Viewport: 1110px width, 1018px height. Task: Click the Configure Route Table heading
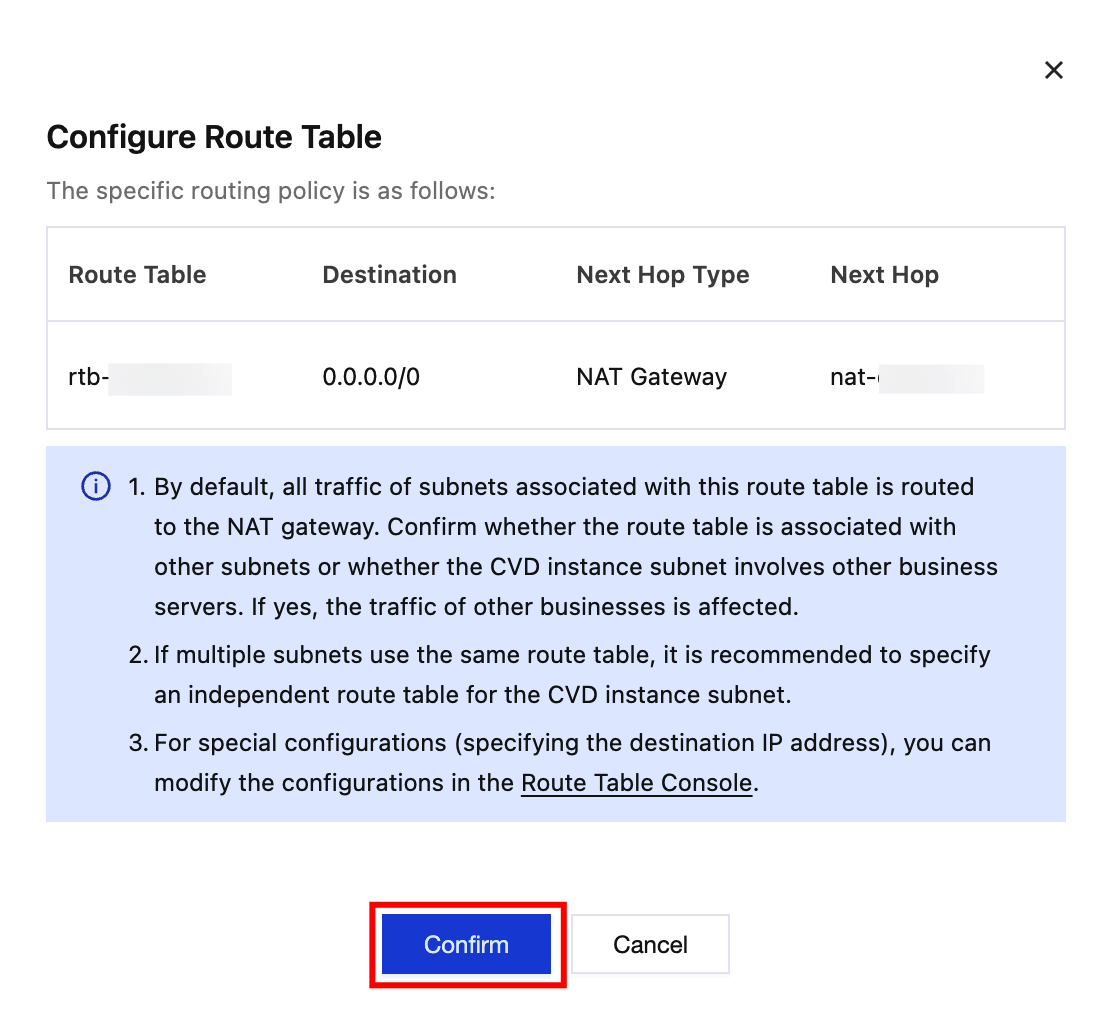(x=214, y=137)
